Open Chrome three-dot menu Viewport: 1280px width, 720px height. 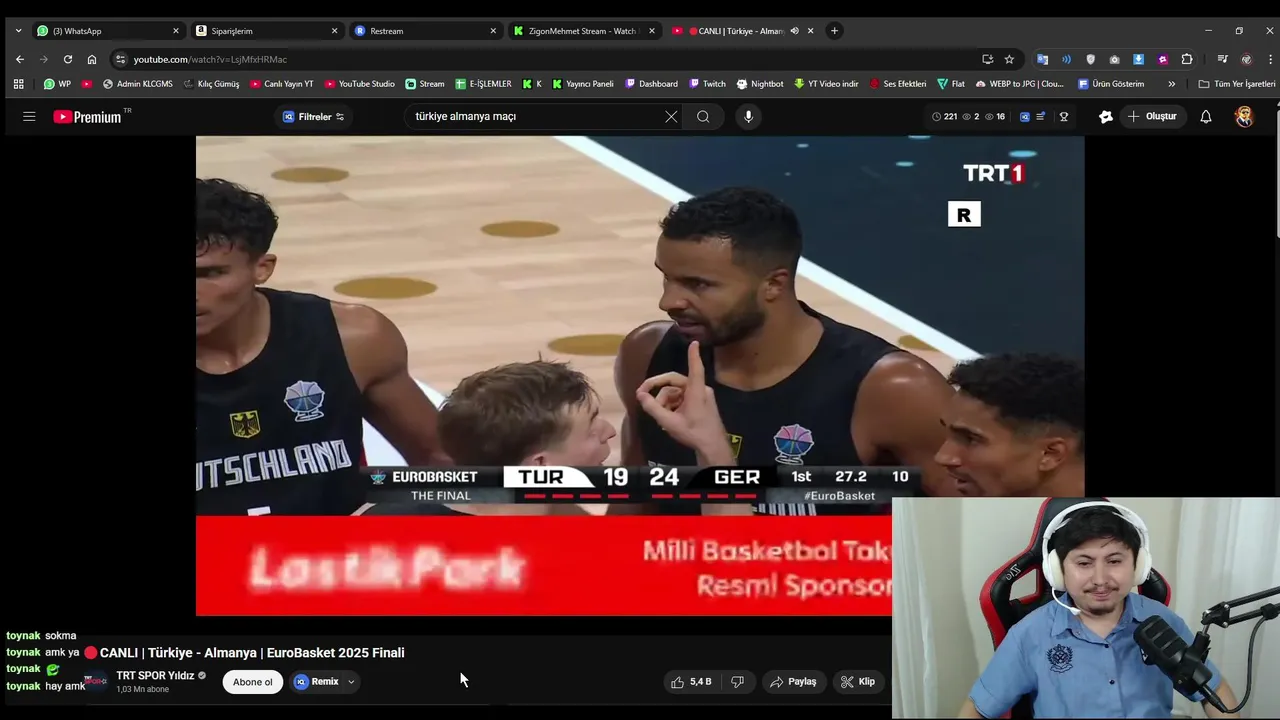coord(1269,59)
